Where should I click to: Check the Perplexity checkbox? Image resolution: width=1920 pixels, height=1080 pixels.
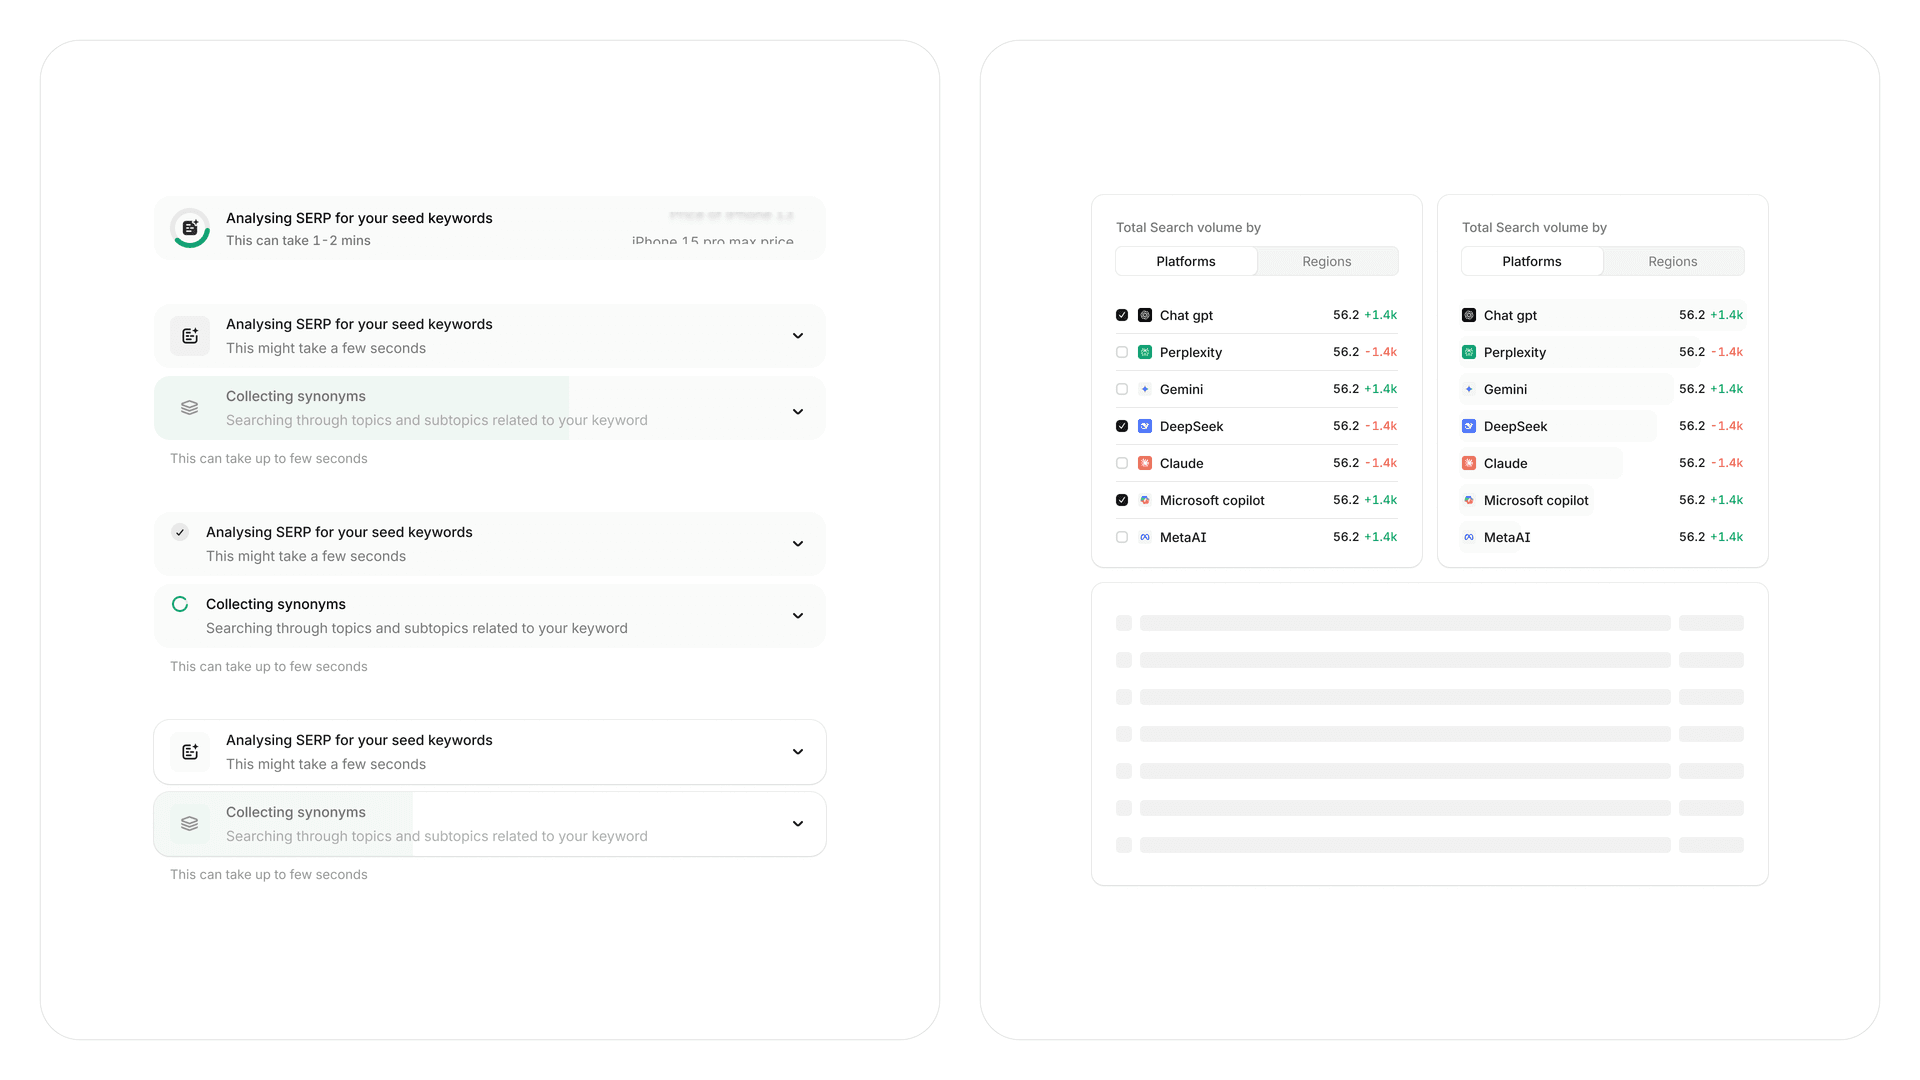(1122, 352)
